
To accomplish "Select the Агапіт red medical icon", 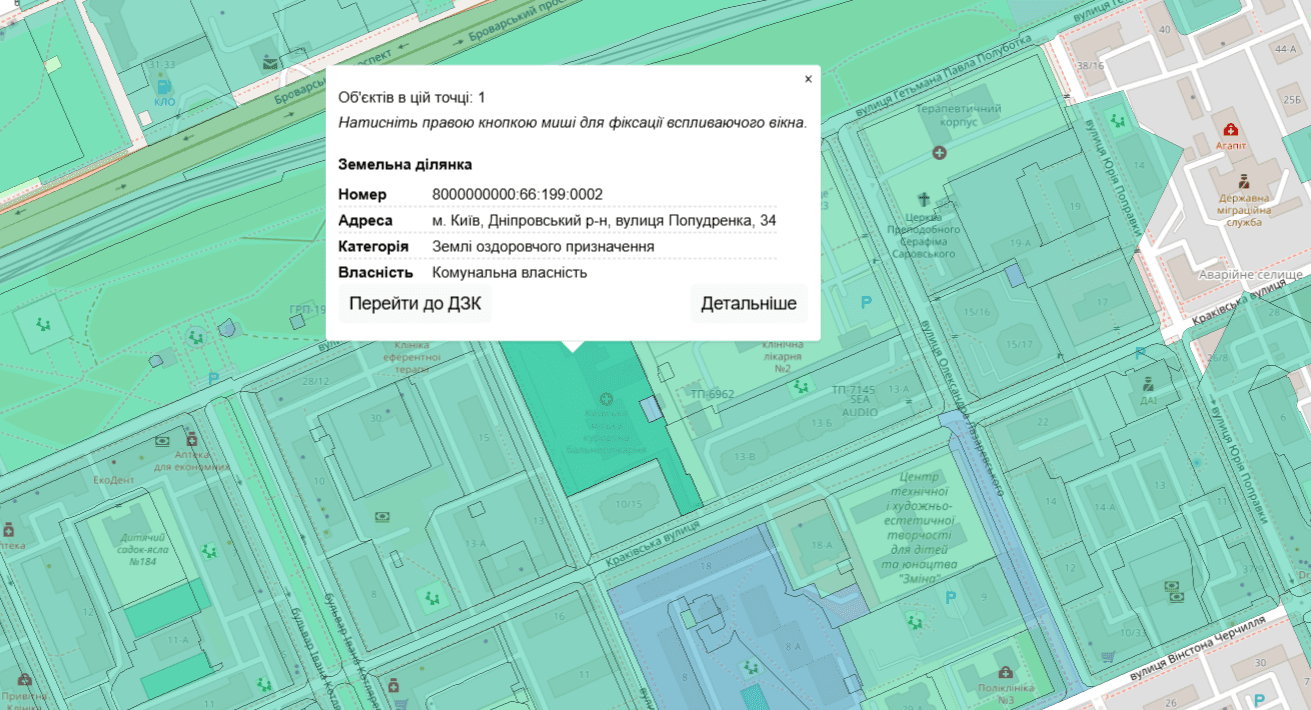I will [1230, 130].
